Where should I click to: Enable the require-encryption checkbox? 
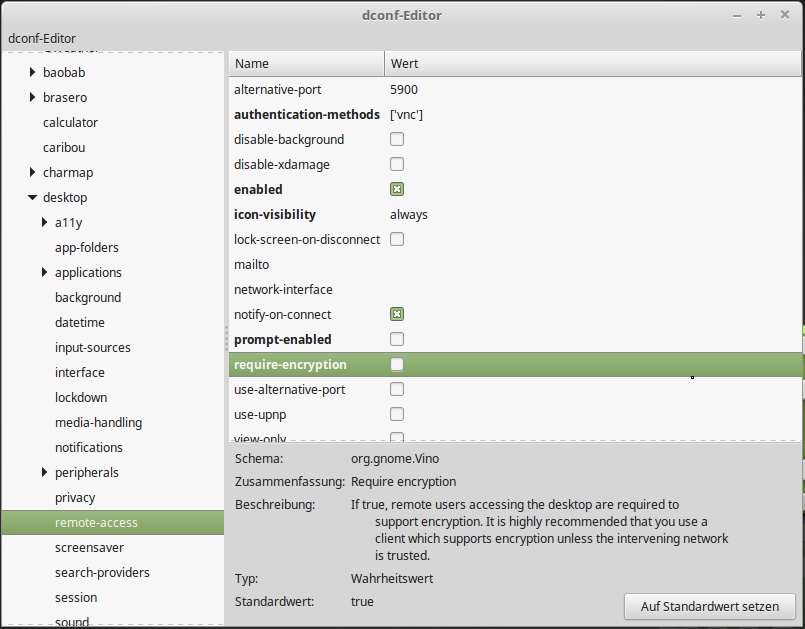397,364
